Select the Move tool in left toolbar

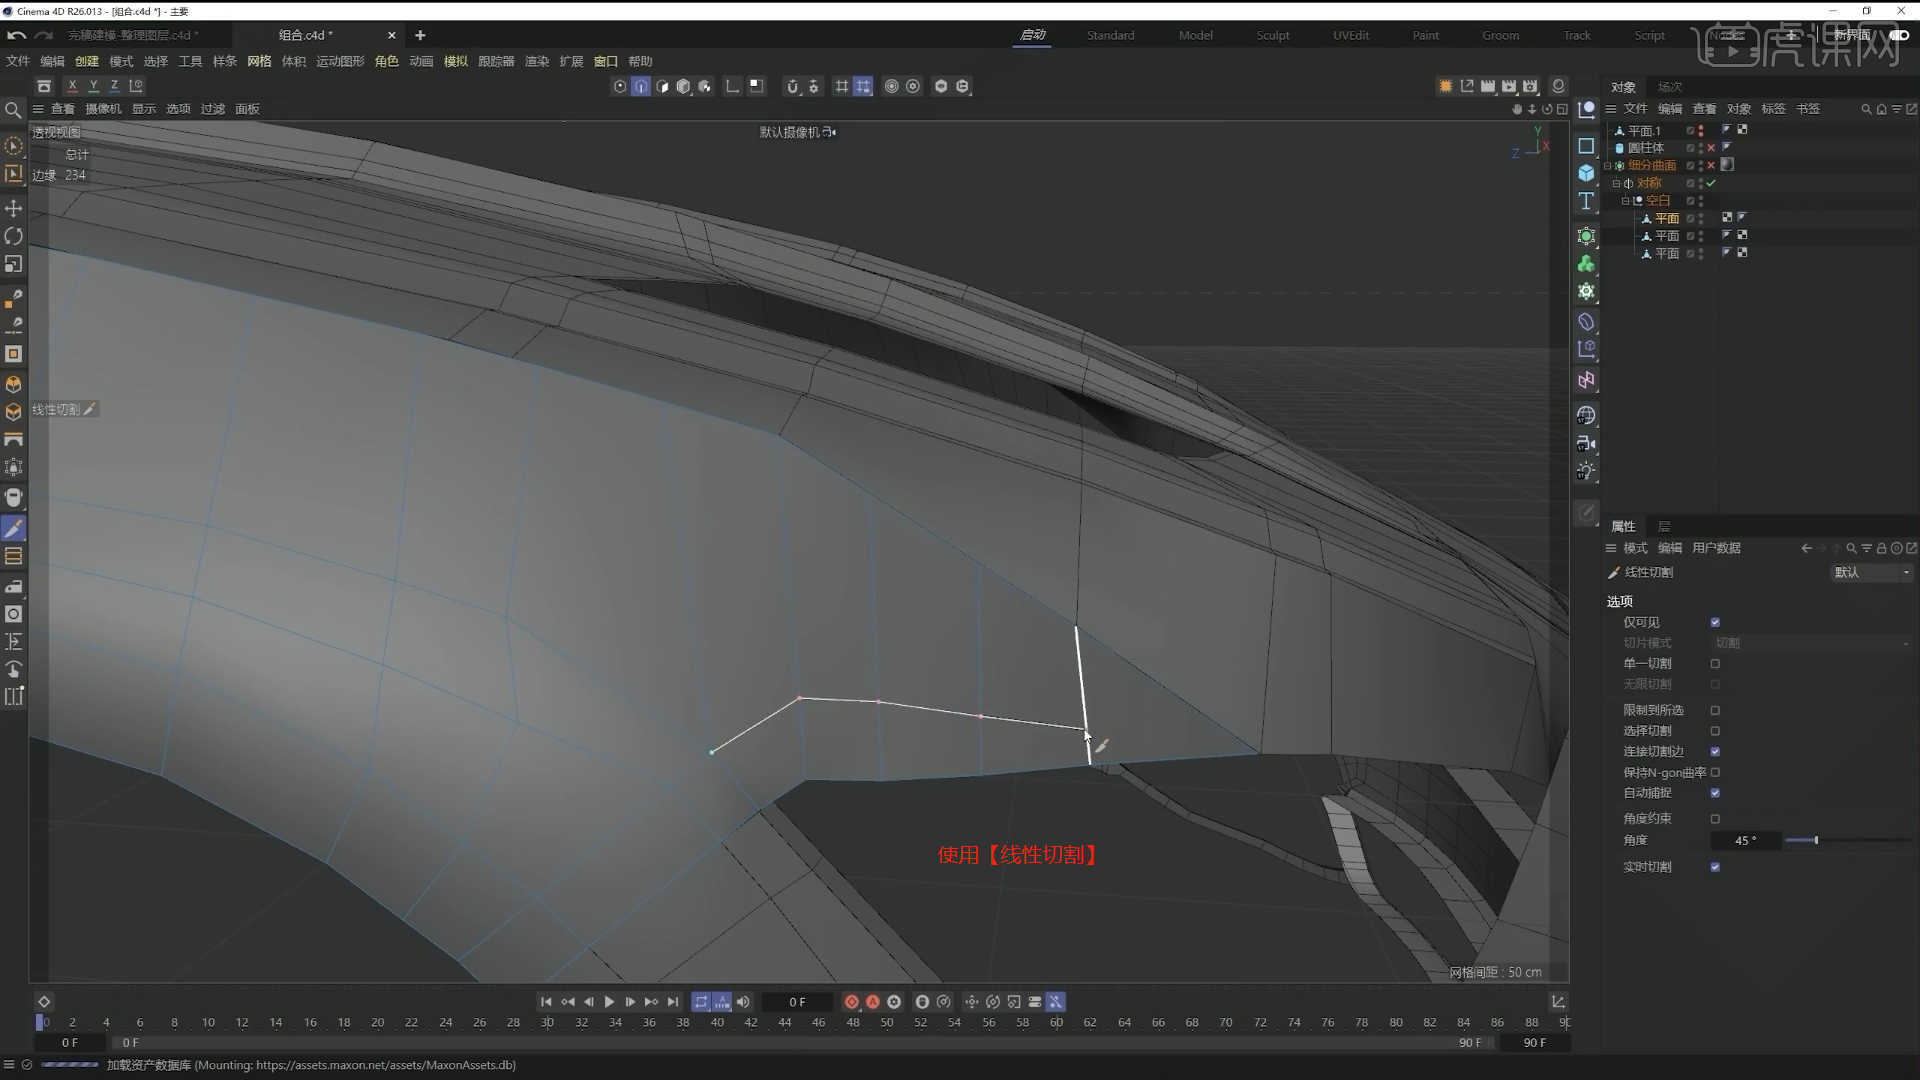click(x=14, y=208)
